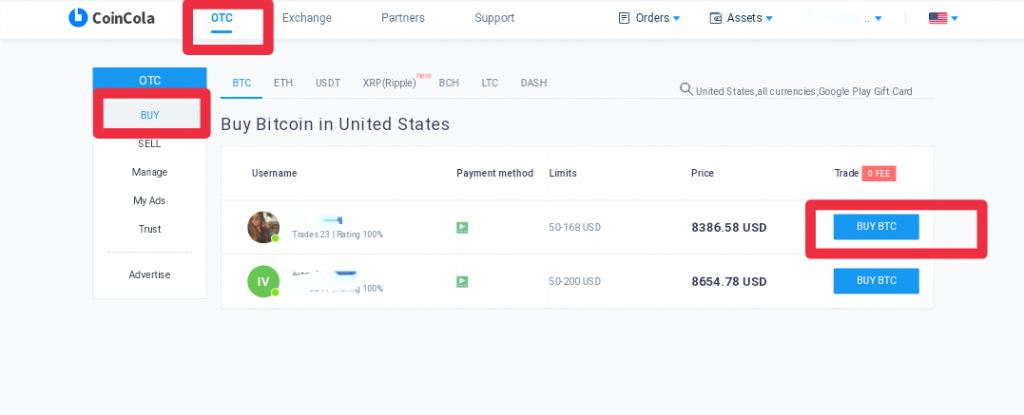This screenshot has height=415, width=1024.
Task: Open the Support page
Action: coord(494,18)
